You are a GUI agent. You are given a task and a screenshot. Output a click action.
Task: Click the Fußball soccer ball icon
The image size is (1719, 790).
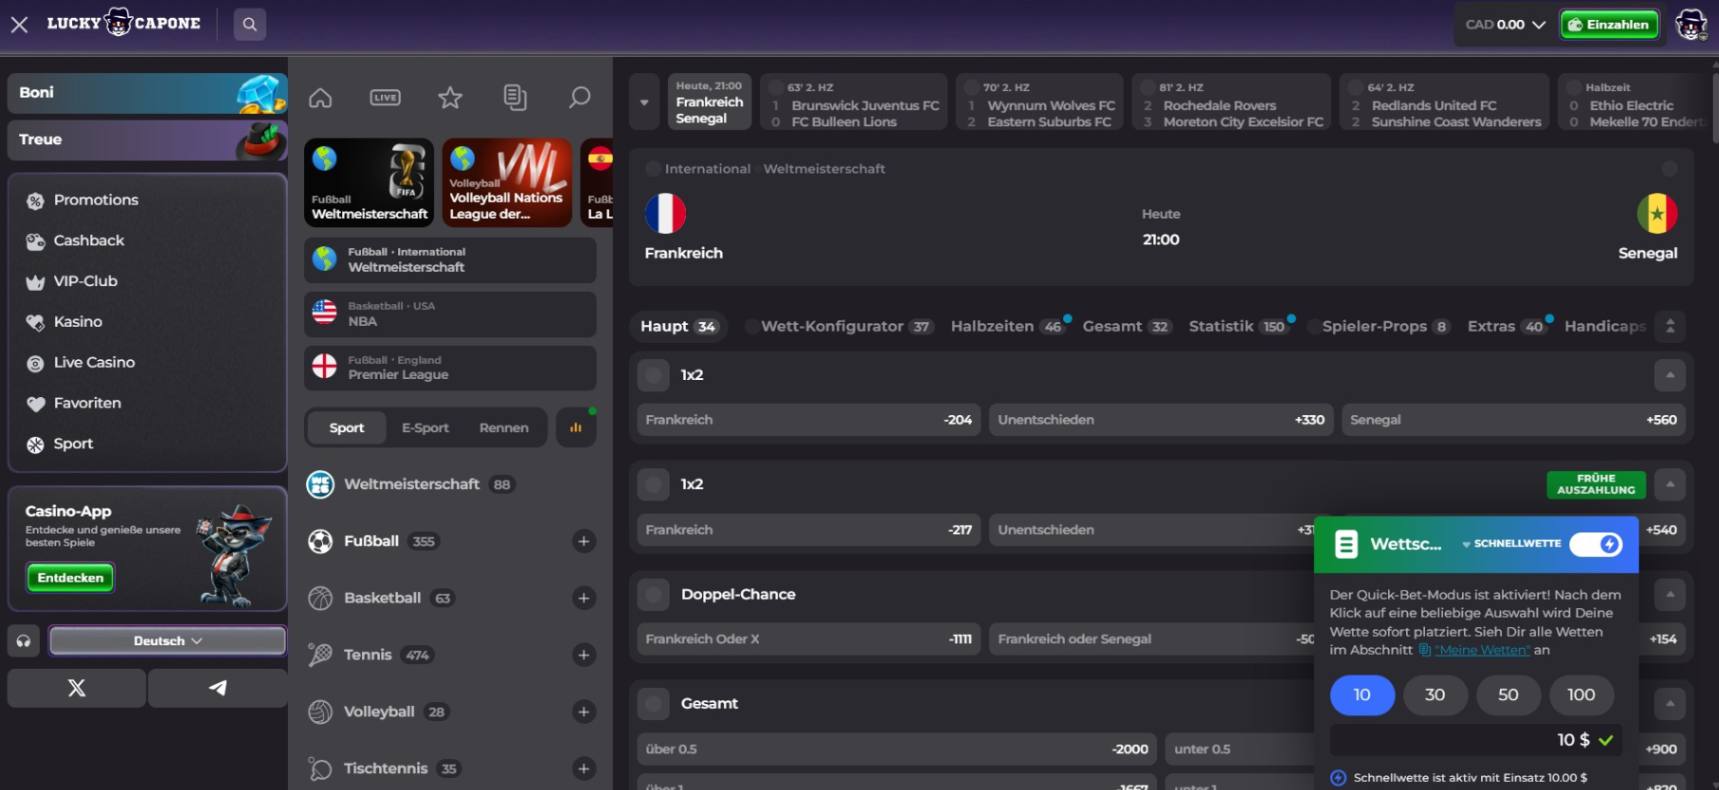(x=320, y=541)
